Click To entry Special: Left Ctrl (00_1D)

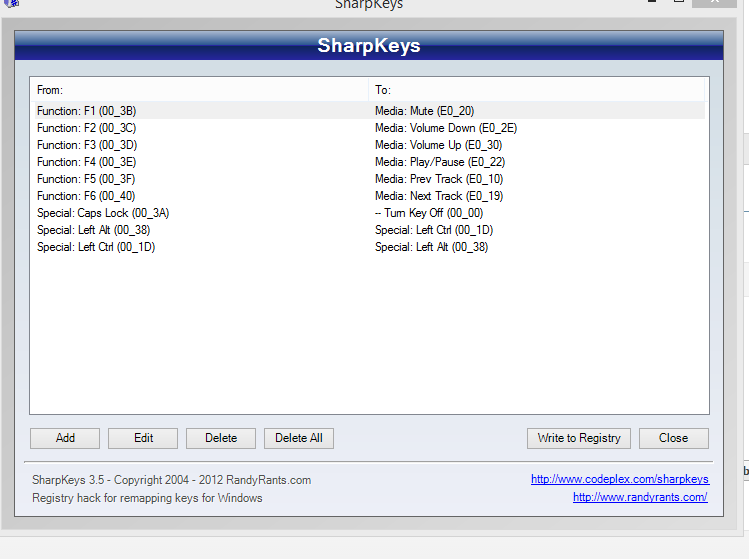coord(434,230)
